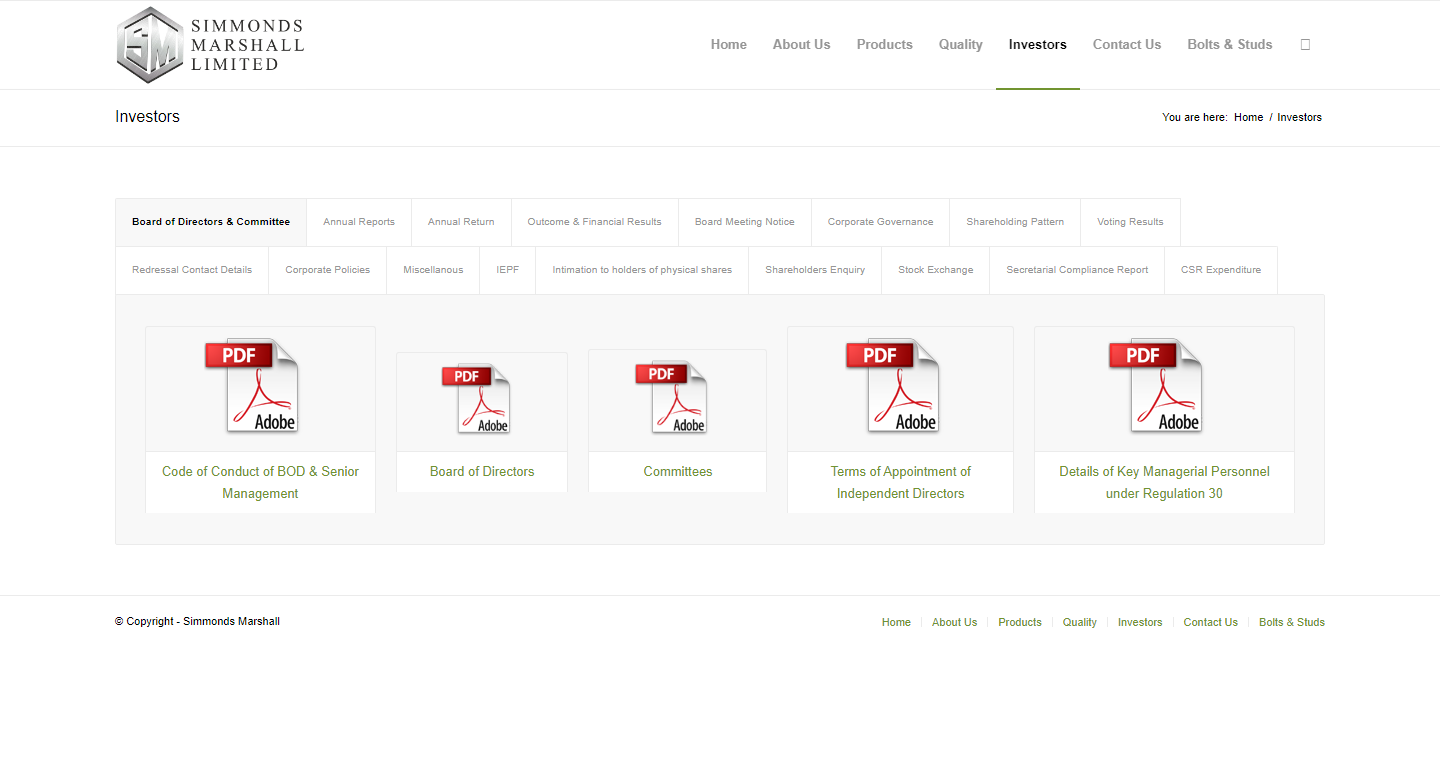
Task: Open Bolts & Studs in top navigation
Action: point(1230,45)
